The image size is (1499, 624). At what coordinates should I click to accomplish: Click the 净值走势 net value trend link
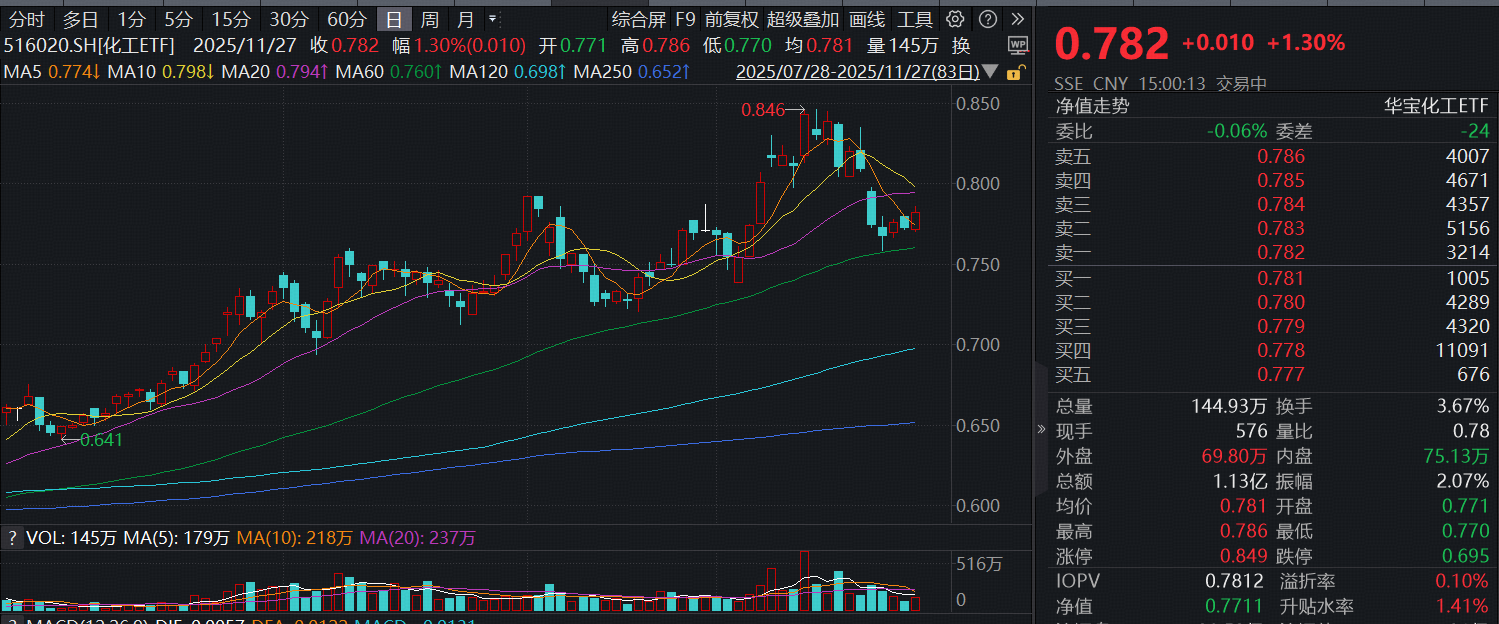pyautogui.click(x=1092, y=106)
